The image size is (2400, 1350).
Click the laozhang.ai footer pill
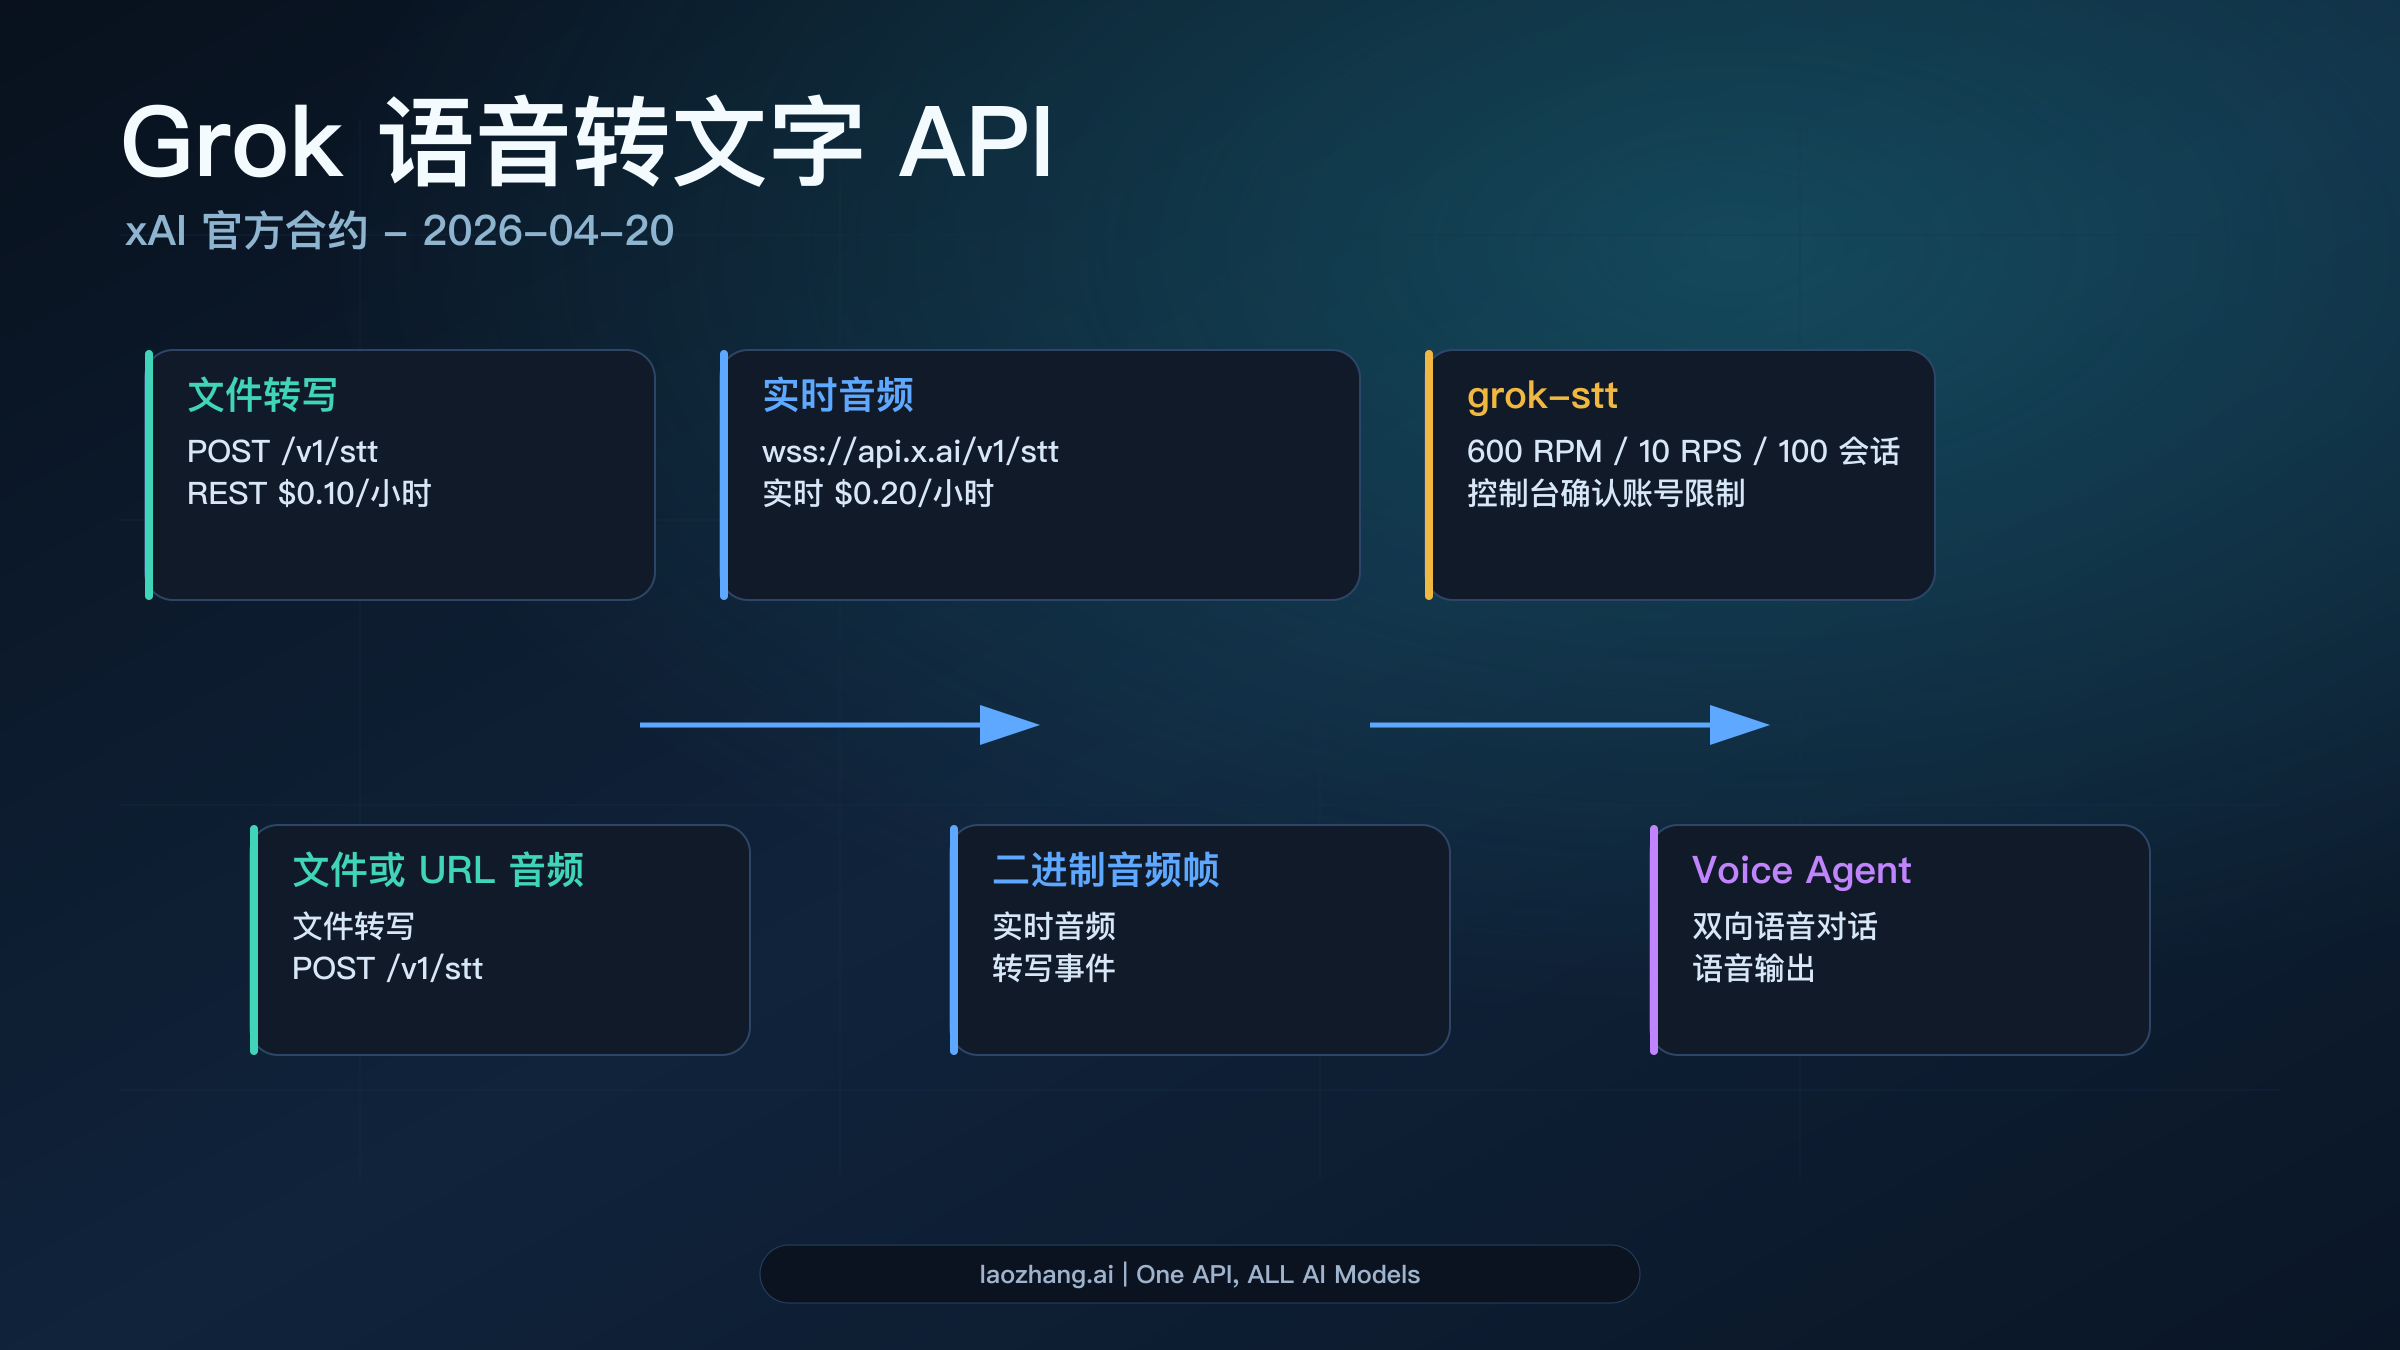pos(1198,1274)
